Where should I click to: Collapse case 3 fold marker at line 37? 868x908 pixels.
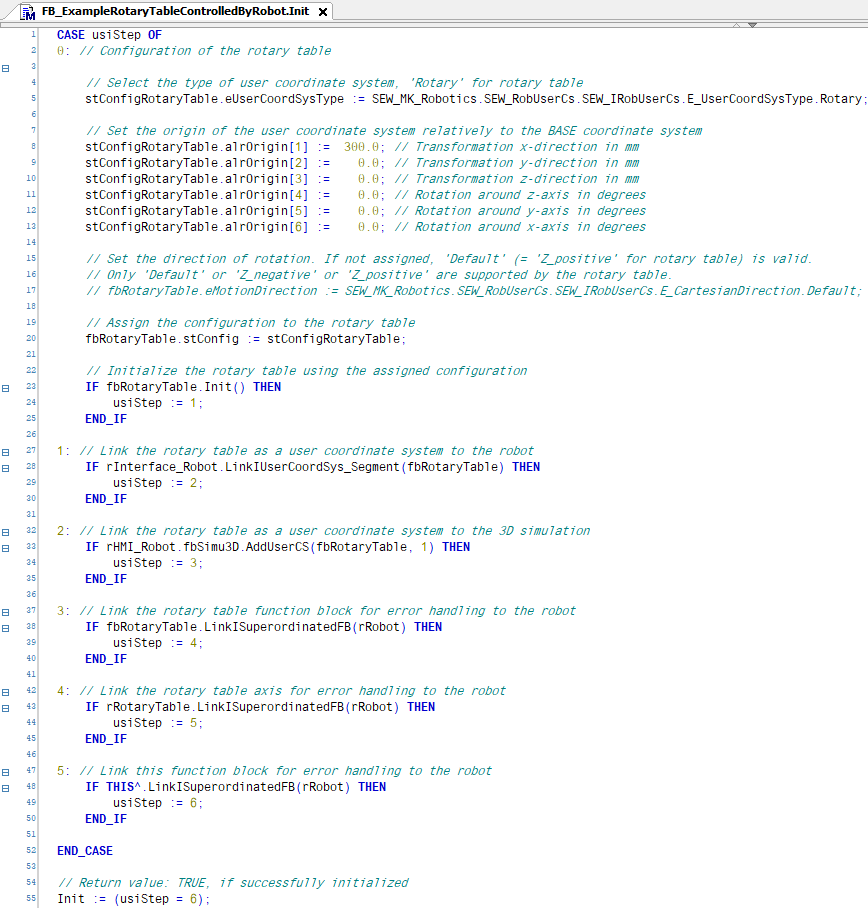[x=6, y=611]
